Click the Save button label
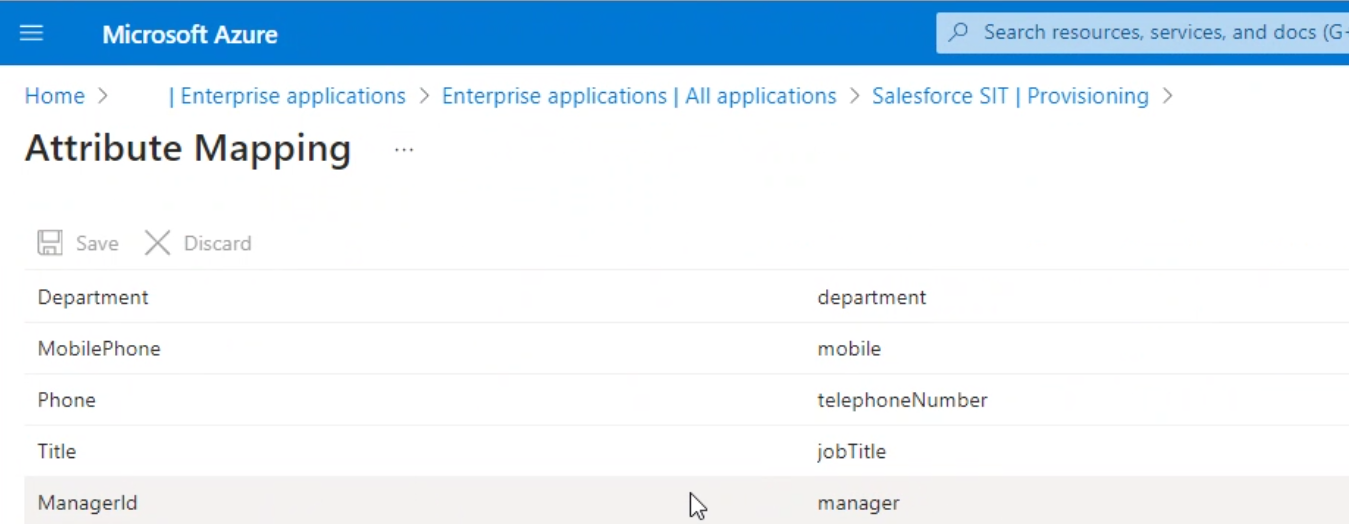The height and width of the screenshot is (524, 1349). [97, 243]
